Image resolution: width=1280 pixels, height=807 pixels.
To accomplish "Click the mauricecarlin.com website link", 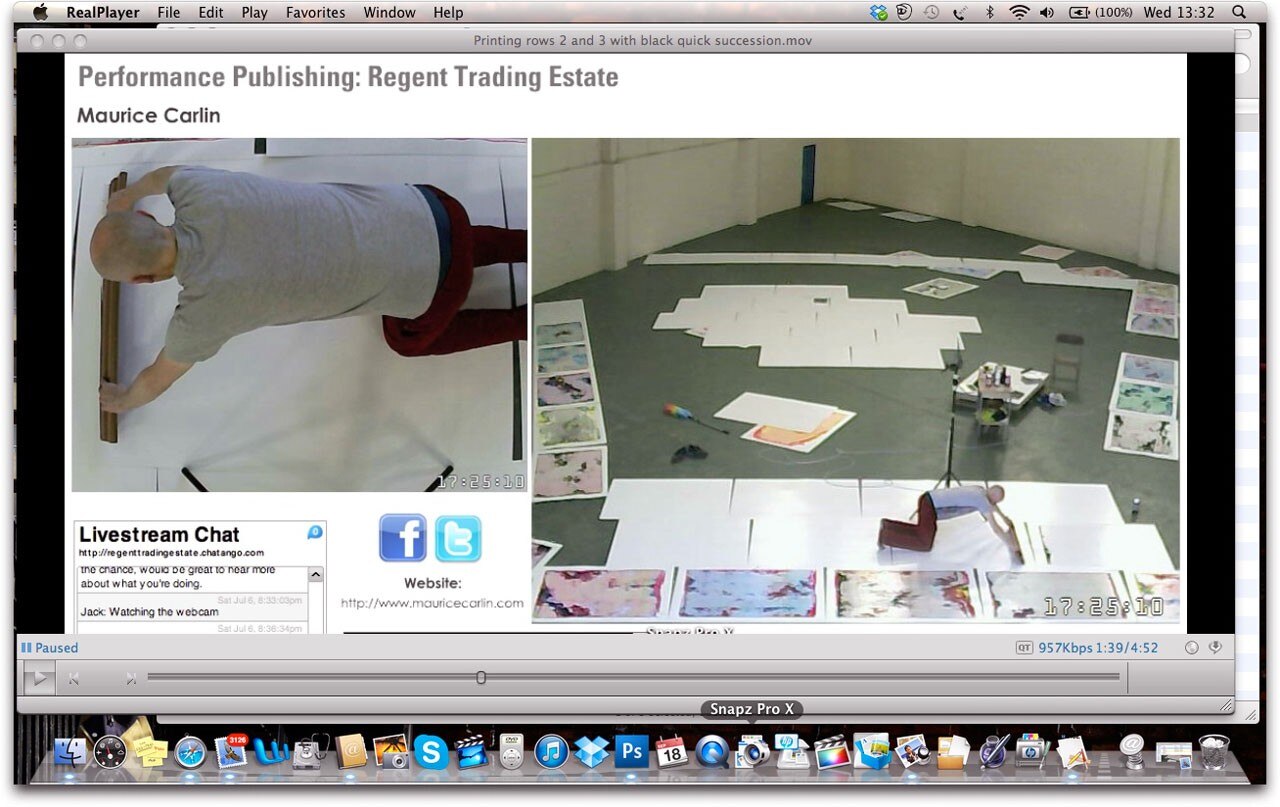I will tap(432, 603).
